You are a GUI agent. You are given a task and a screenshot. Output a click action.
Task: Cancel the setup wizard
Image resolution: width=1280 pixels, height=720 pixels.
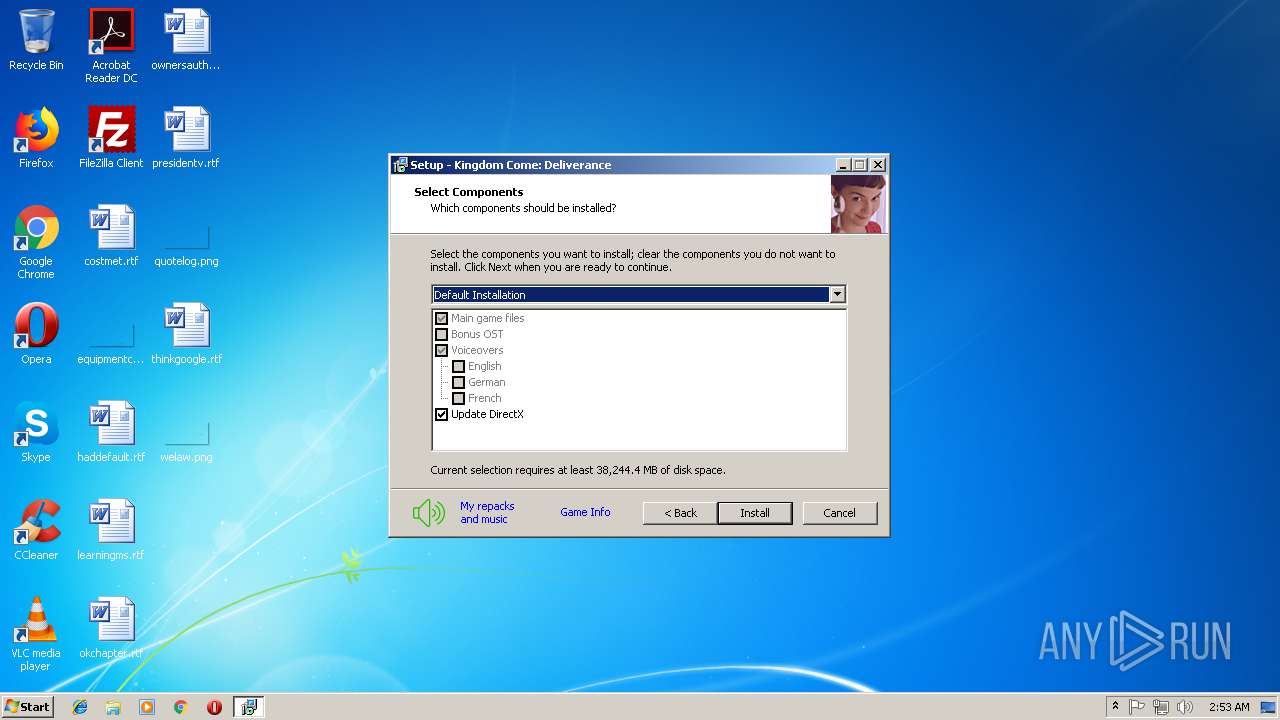pyautogui.click(x=840, y=513)
